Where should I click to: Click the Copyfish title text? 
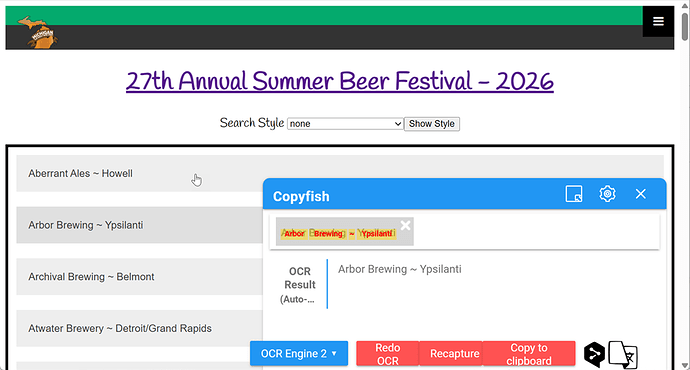point(301,196)
